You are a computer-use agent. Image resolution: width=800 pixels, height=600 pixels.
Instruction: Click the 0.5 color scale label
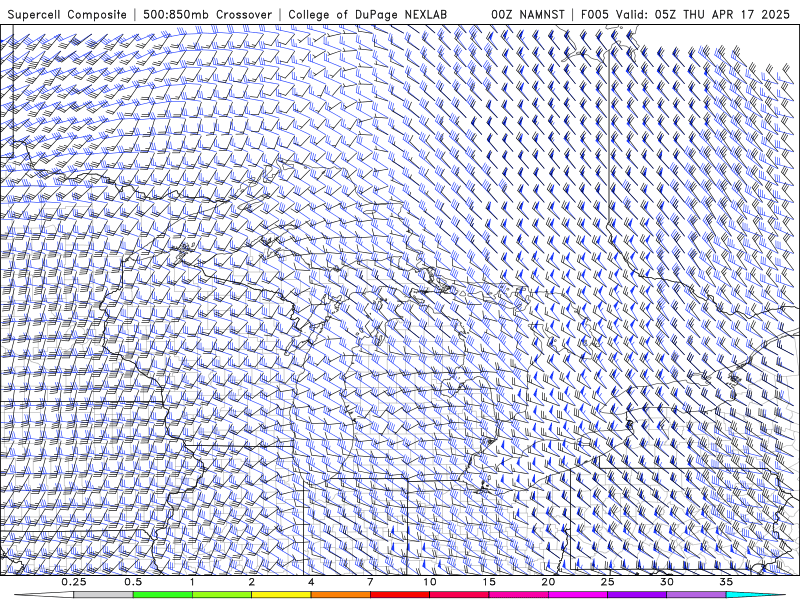click(133, 582)
